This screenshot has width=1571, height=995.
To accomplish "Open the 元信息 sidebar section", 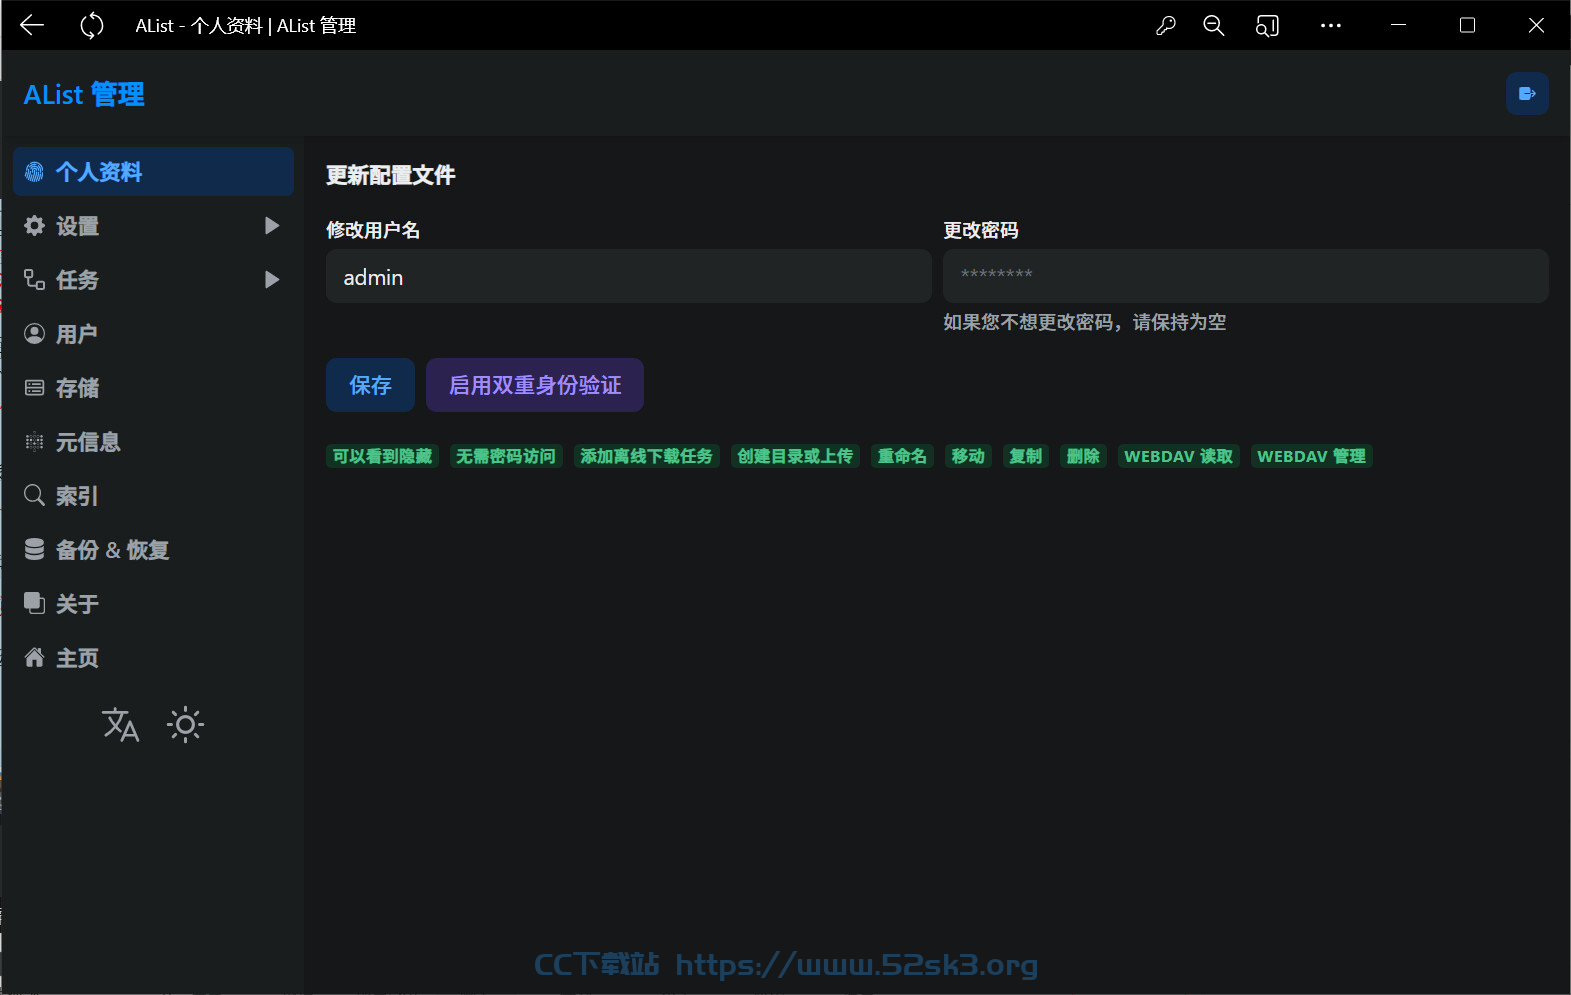I will coord(154,442).
